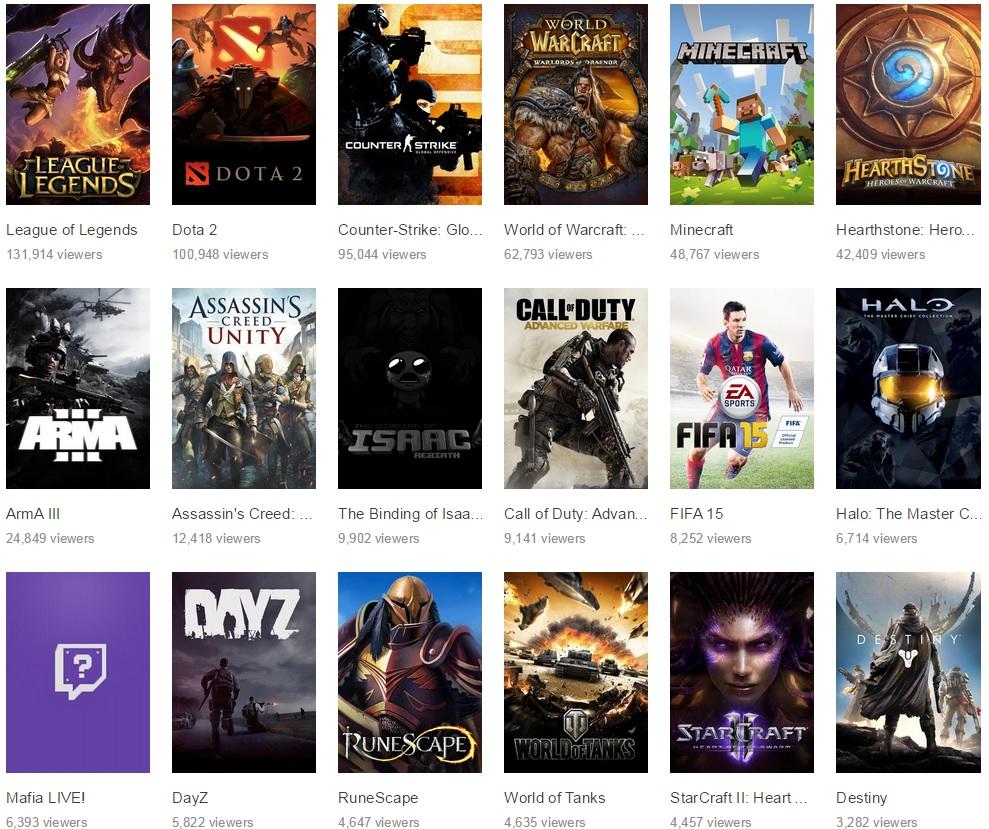Screen dimensions: 989x829
Task: Open the Dota 2 box art
Action: pyautogui.click(x=244, y=105)
